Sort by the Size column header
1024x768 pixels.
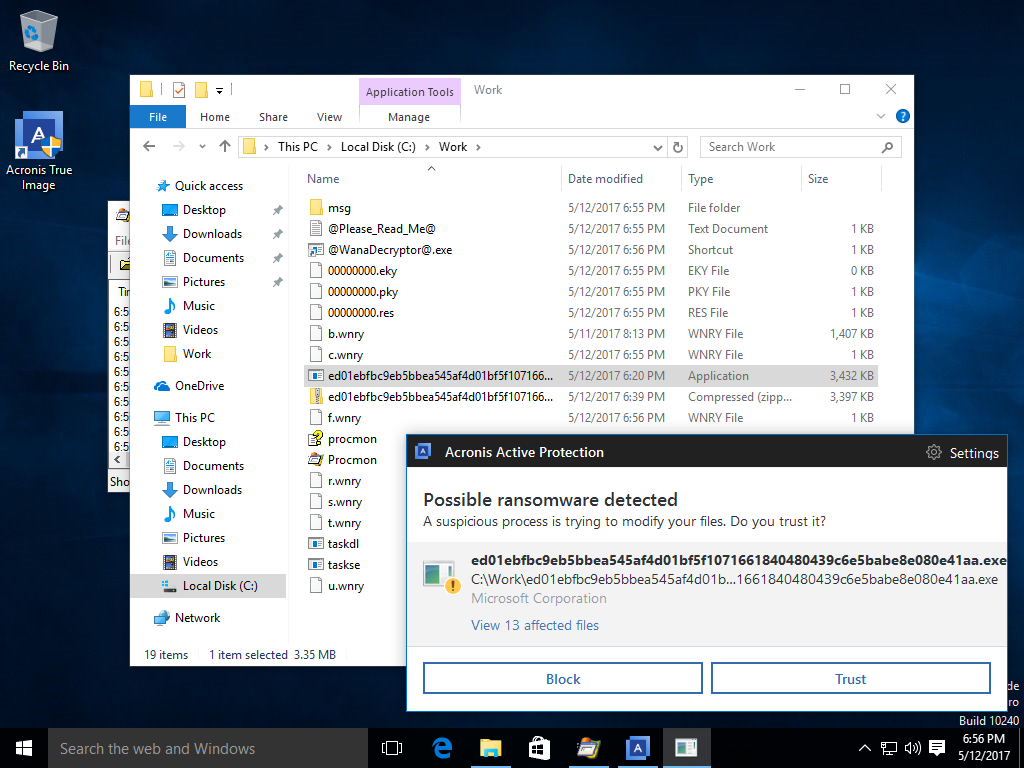(x=818, y=178)
